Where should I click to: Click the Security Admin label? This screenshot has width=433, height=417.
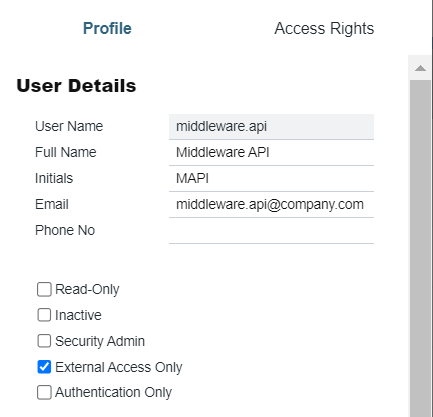pyautogui.click(x=100, y=341)
